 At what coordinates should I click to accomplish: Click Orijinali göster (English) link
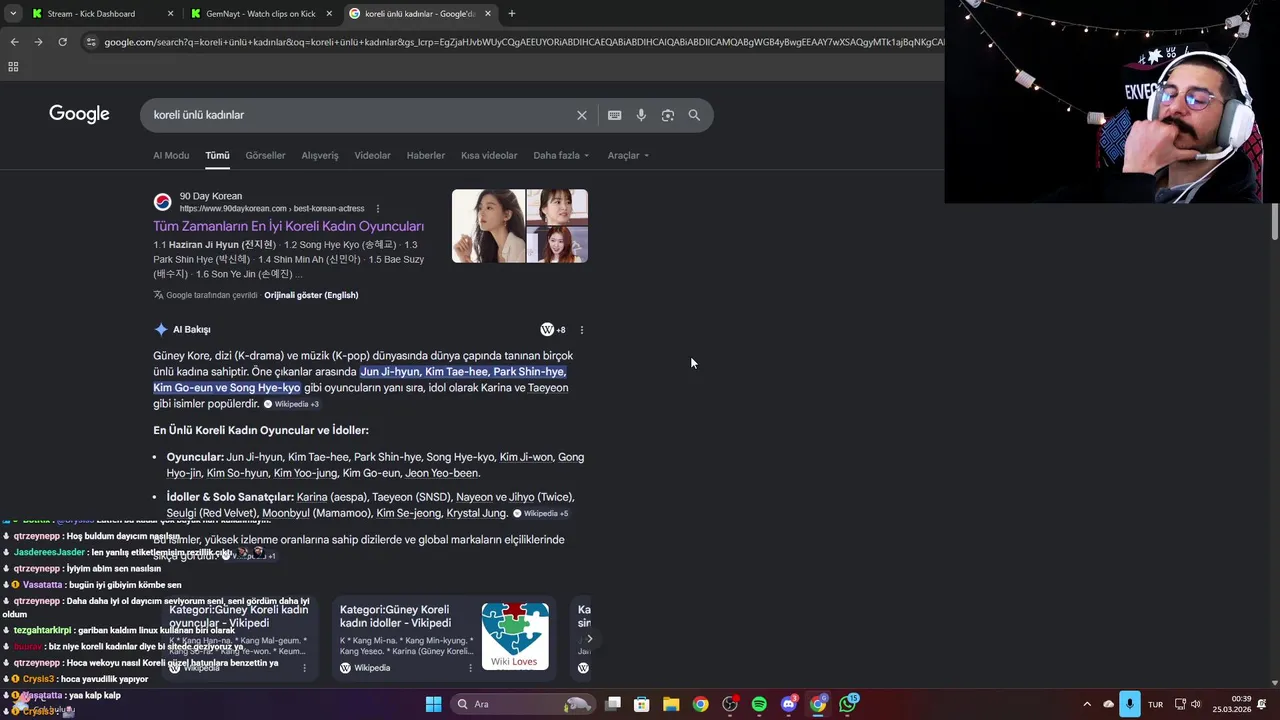tap(311, 295)
